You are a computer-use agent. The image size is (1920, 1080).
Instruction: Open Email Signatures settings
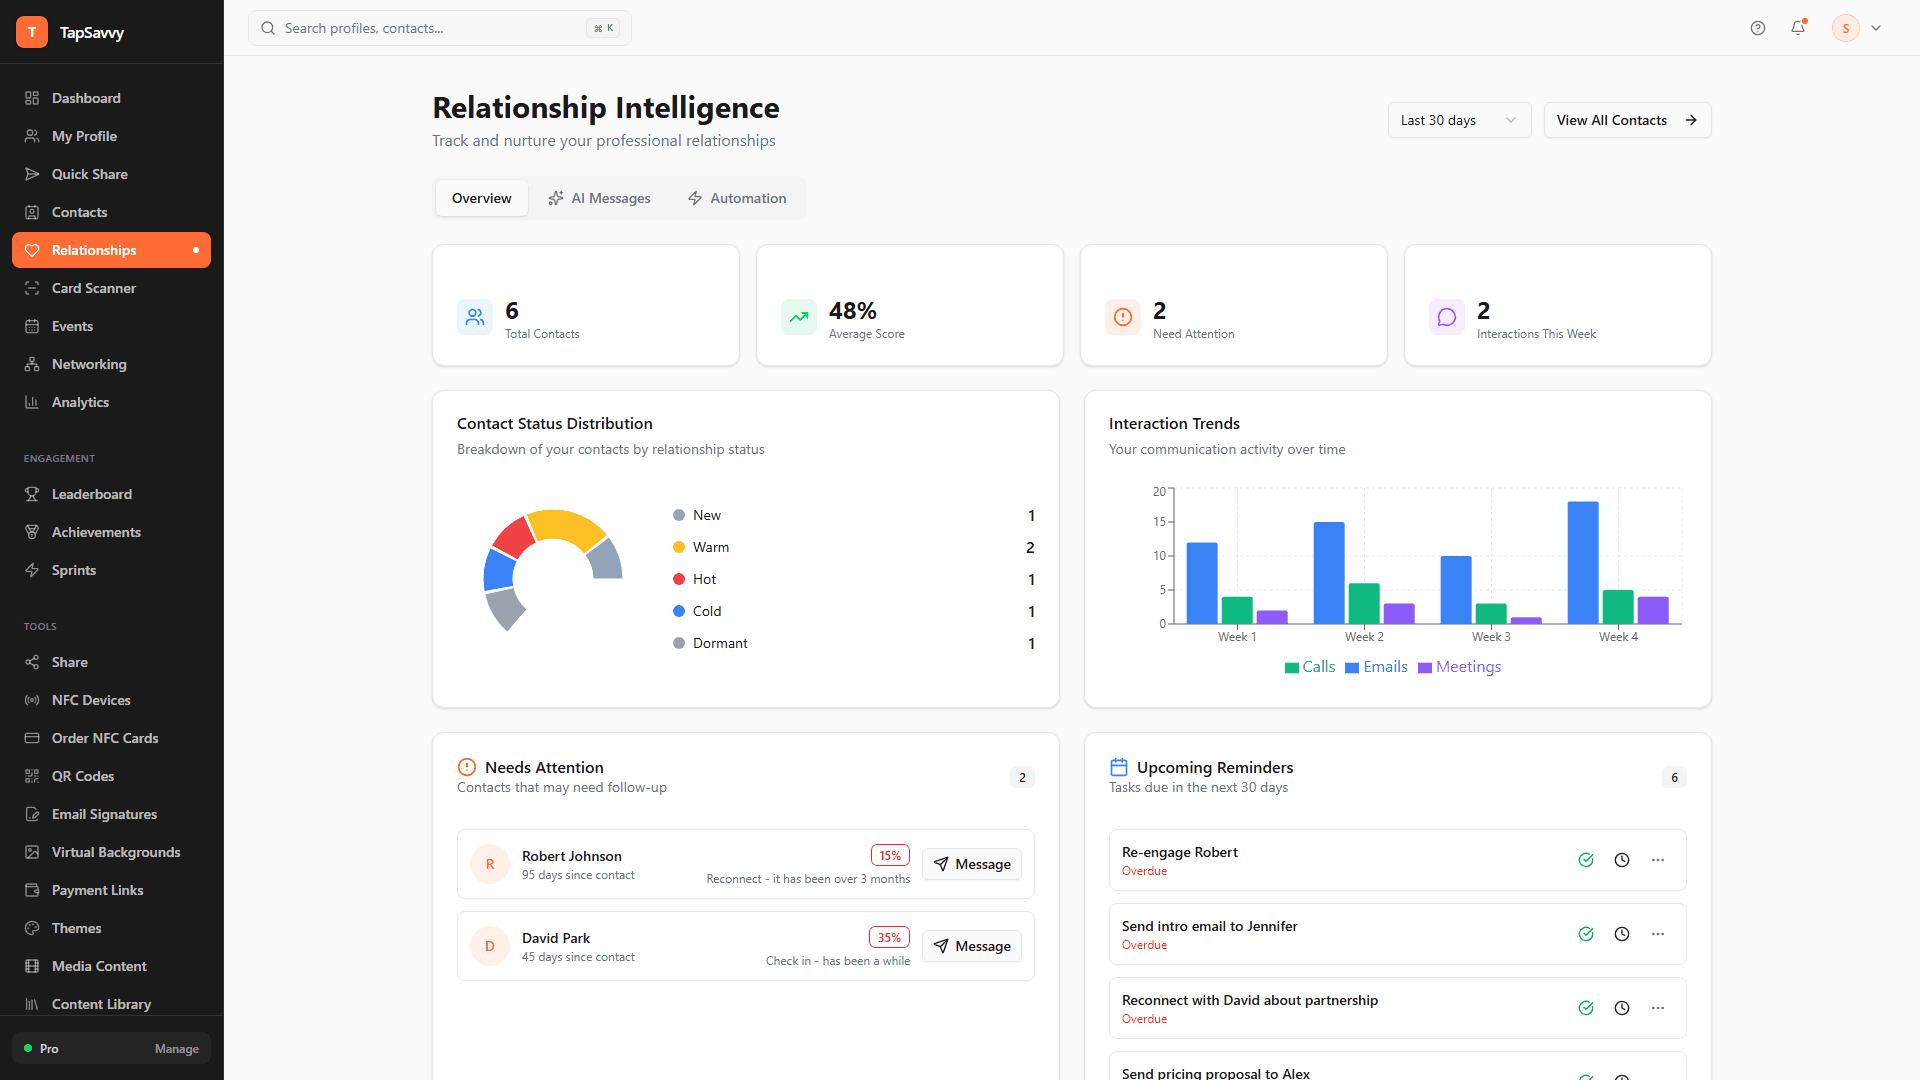click(x=104, y=814)
